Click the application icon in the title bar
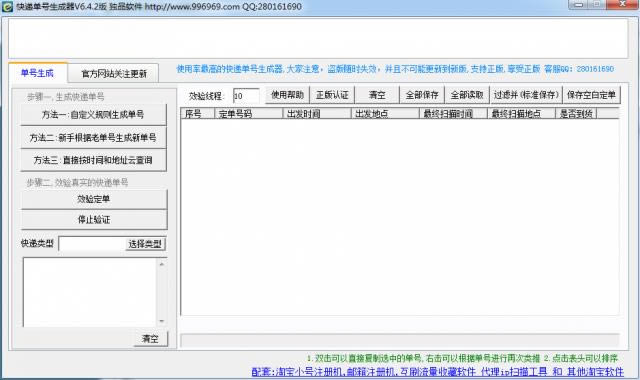 click(7, 7)
